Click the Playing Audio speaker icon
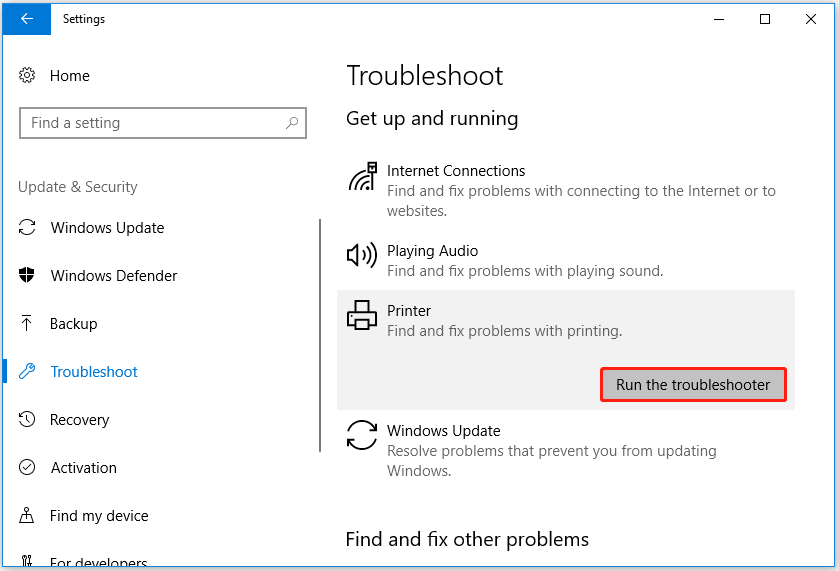 point(362,256)
